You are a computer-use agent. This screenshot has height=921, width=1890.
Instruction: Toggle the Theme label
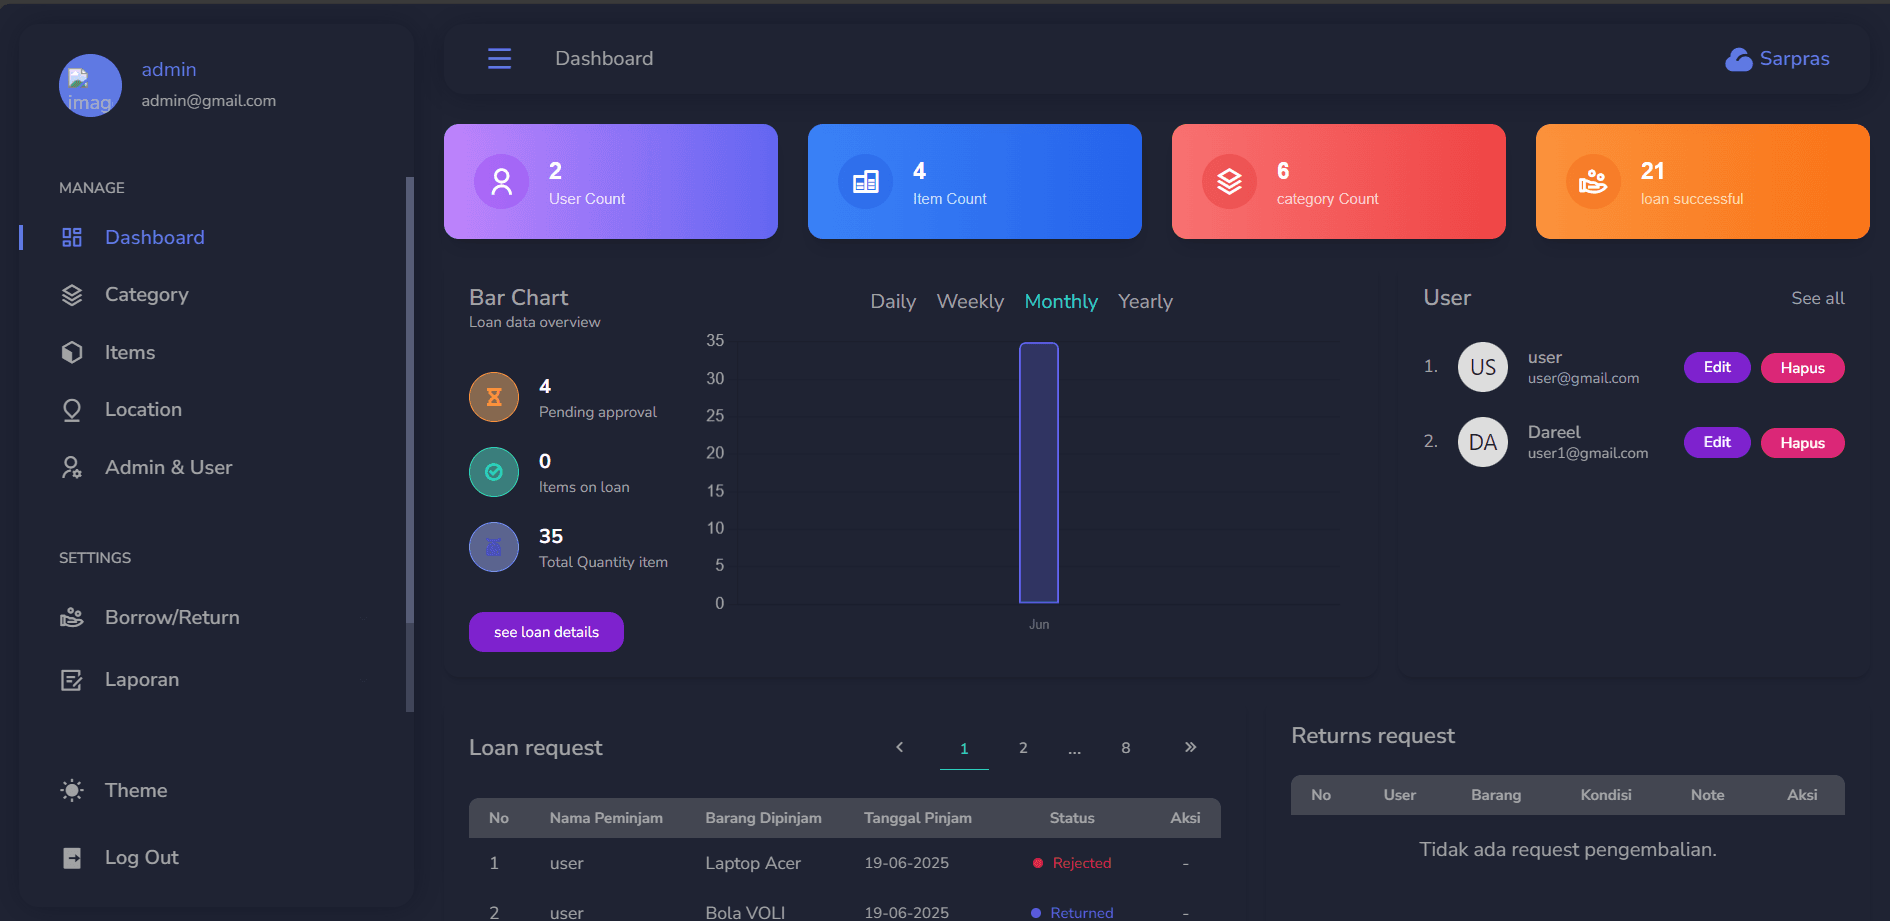point(136,790)
